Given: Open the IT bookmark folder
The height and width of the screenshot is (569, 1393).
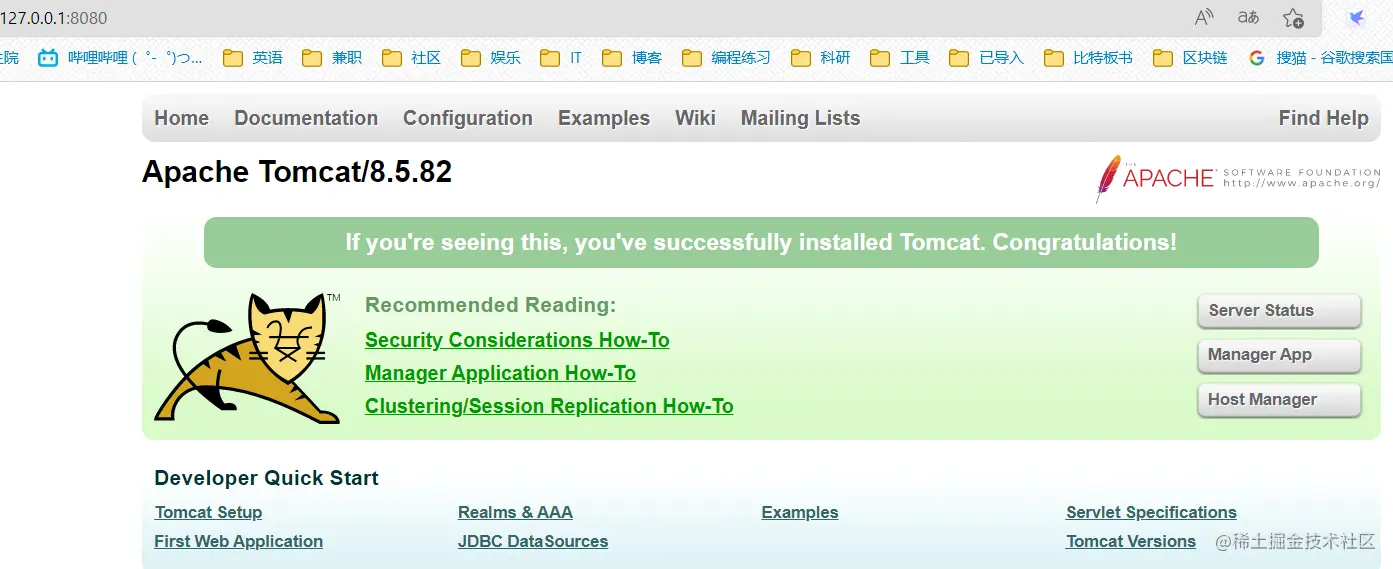Looking at the screenshot, I should (561, 58).
